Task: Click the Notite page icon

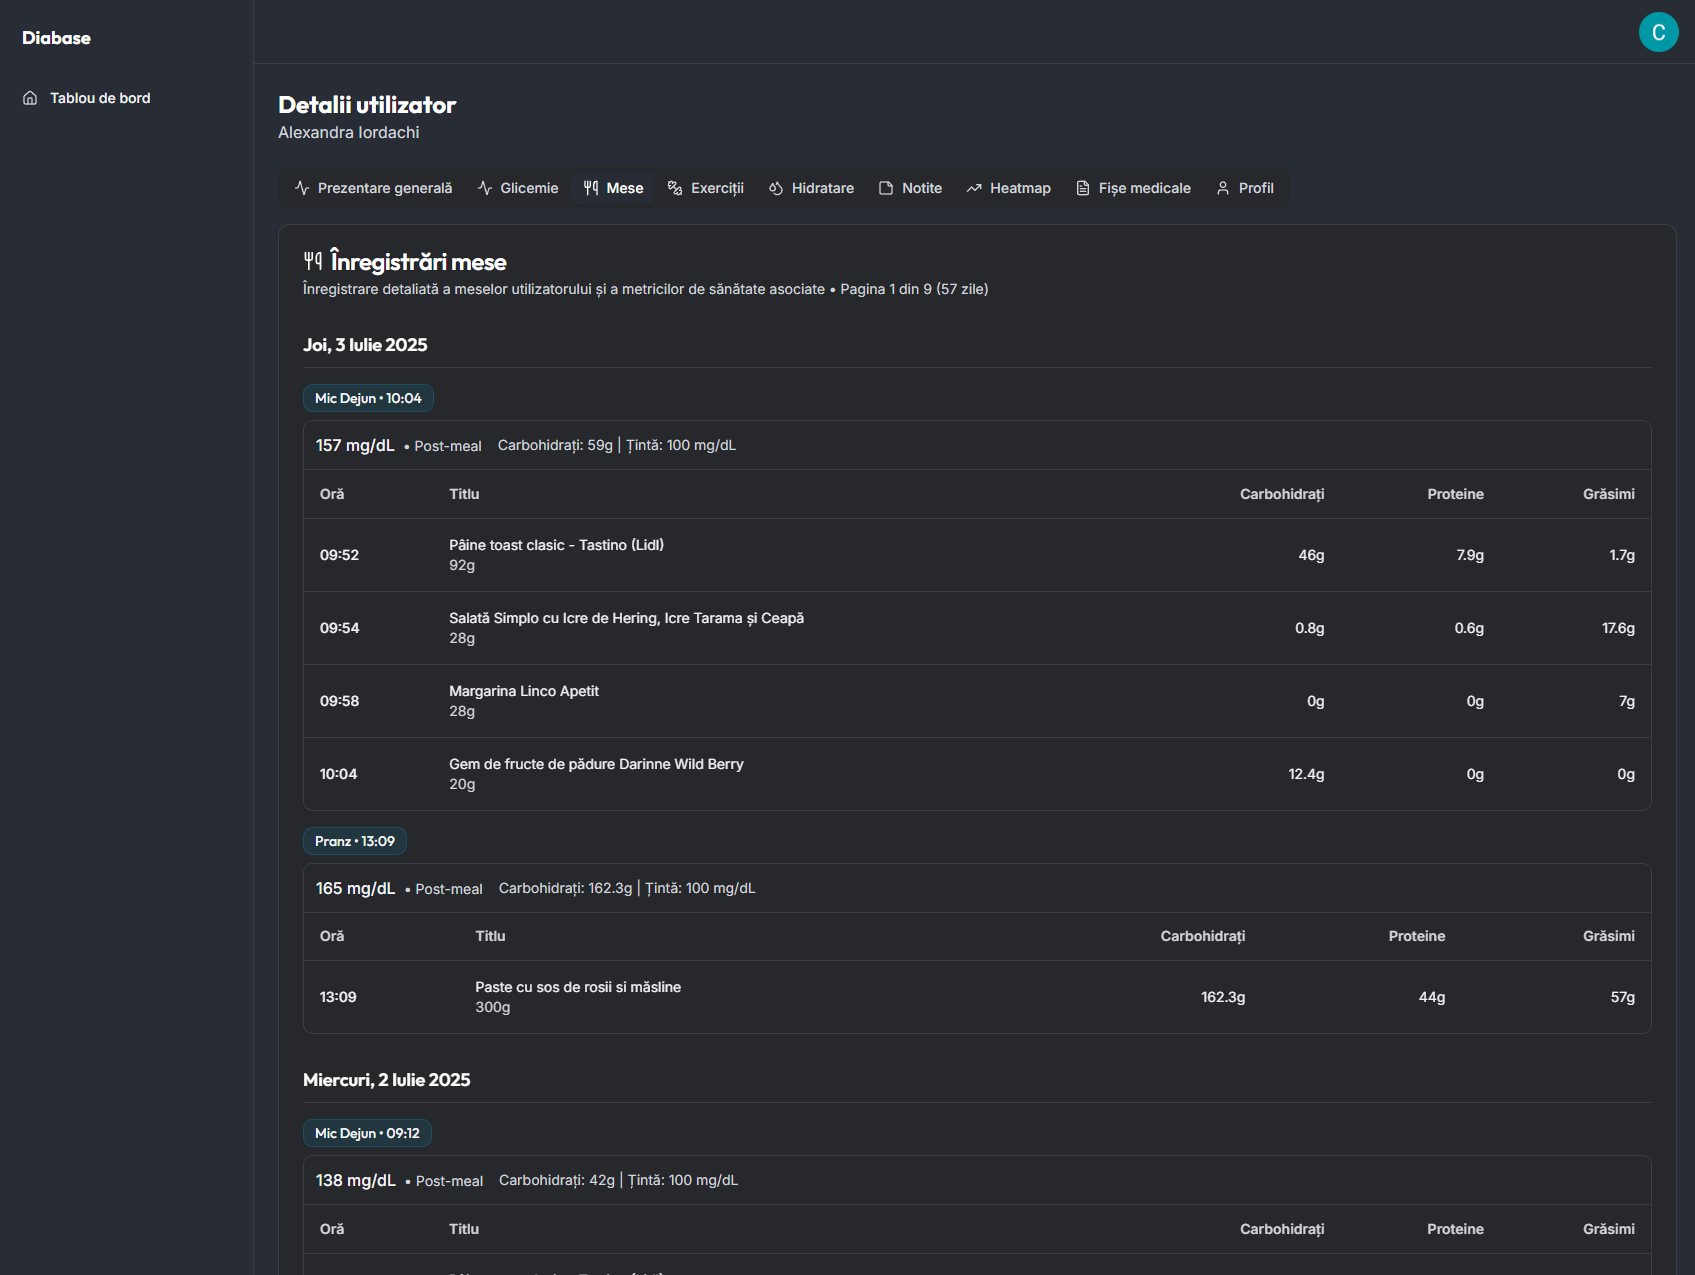Action: [886, 187]
